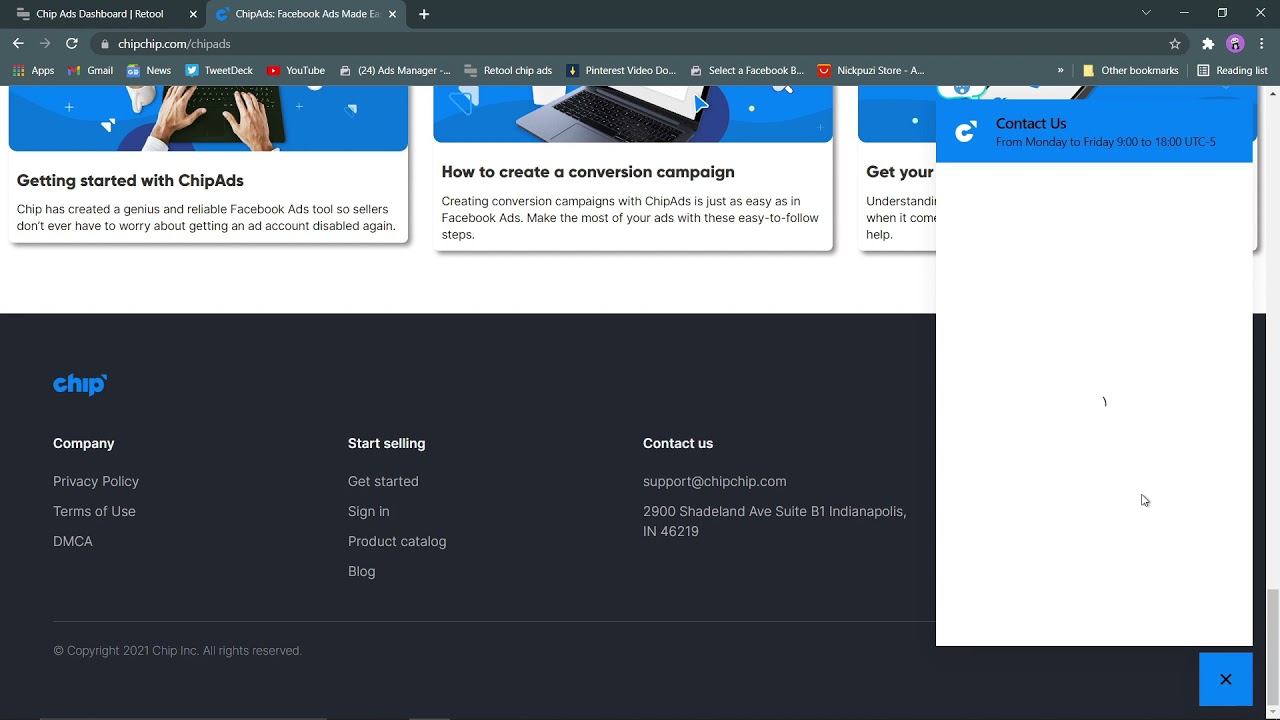
Task: Open Privacy Policy link
Action: pyautogui.click(x=96, y=481)
